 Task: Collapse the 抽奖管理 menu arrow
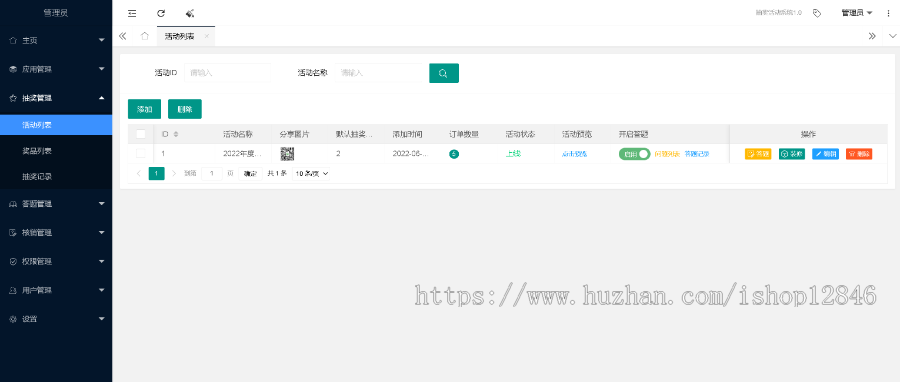[102, 98]
